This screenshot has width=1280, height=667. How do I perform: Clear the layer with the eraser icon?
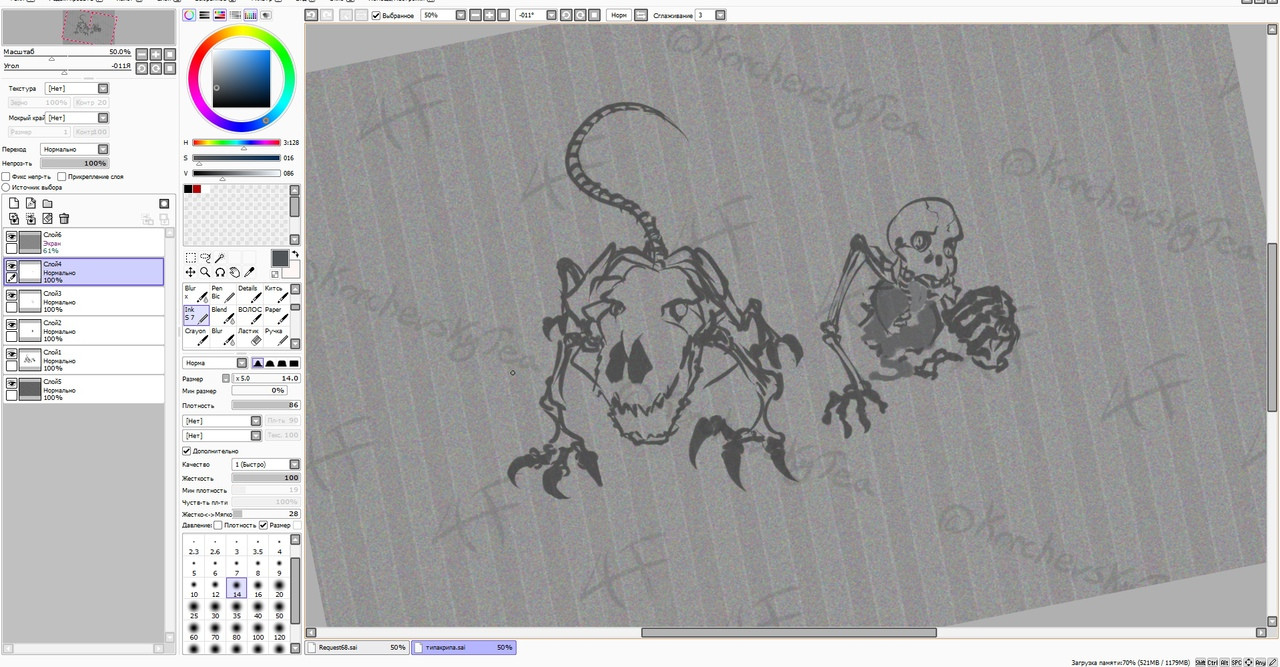click(x=47, y=218)
